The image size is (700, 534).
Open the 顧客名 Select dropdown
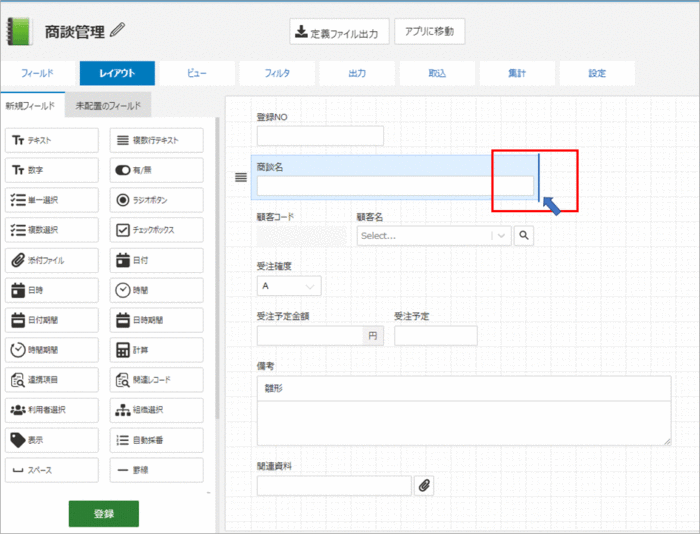(x=434, y=236)
